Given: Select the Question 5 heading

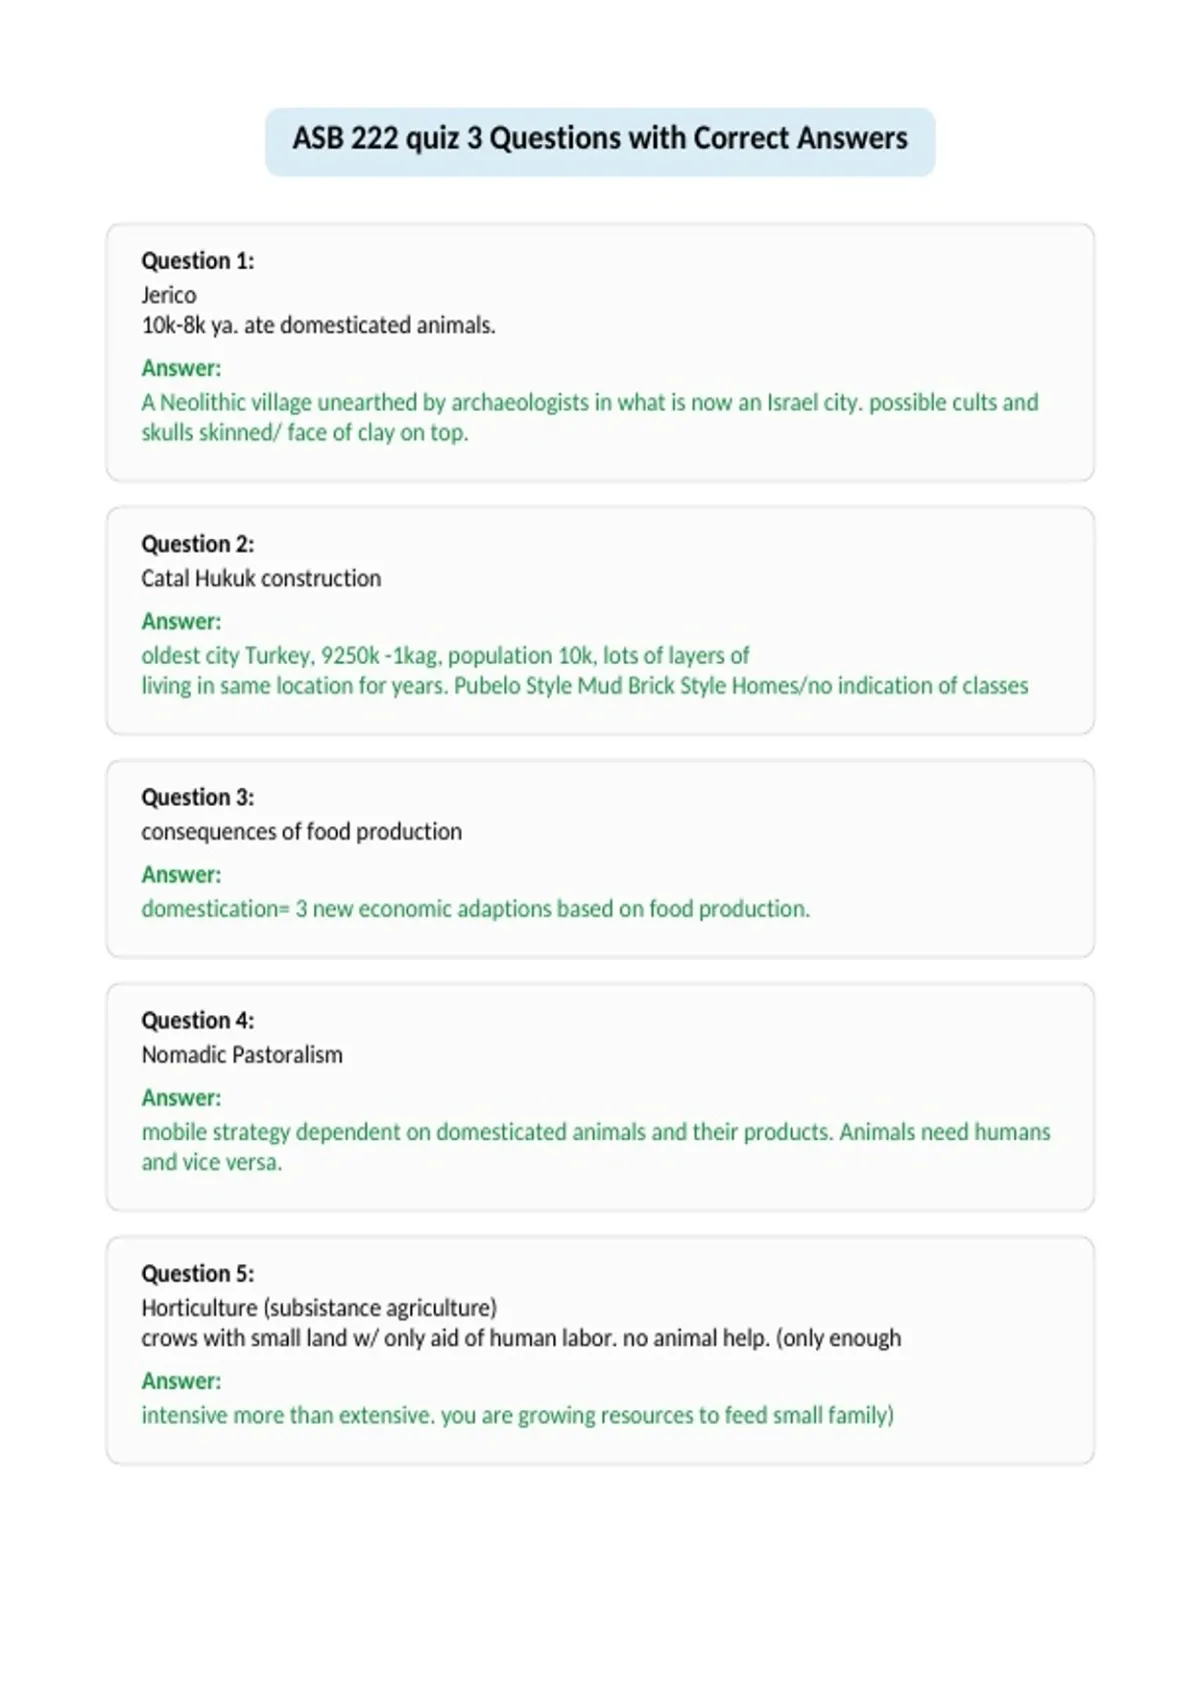Looking at the screenshot, I should (197, 1273).
